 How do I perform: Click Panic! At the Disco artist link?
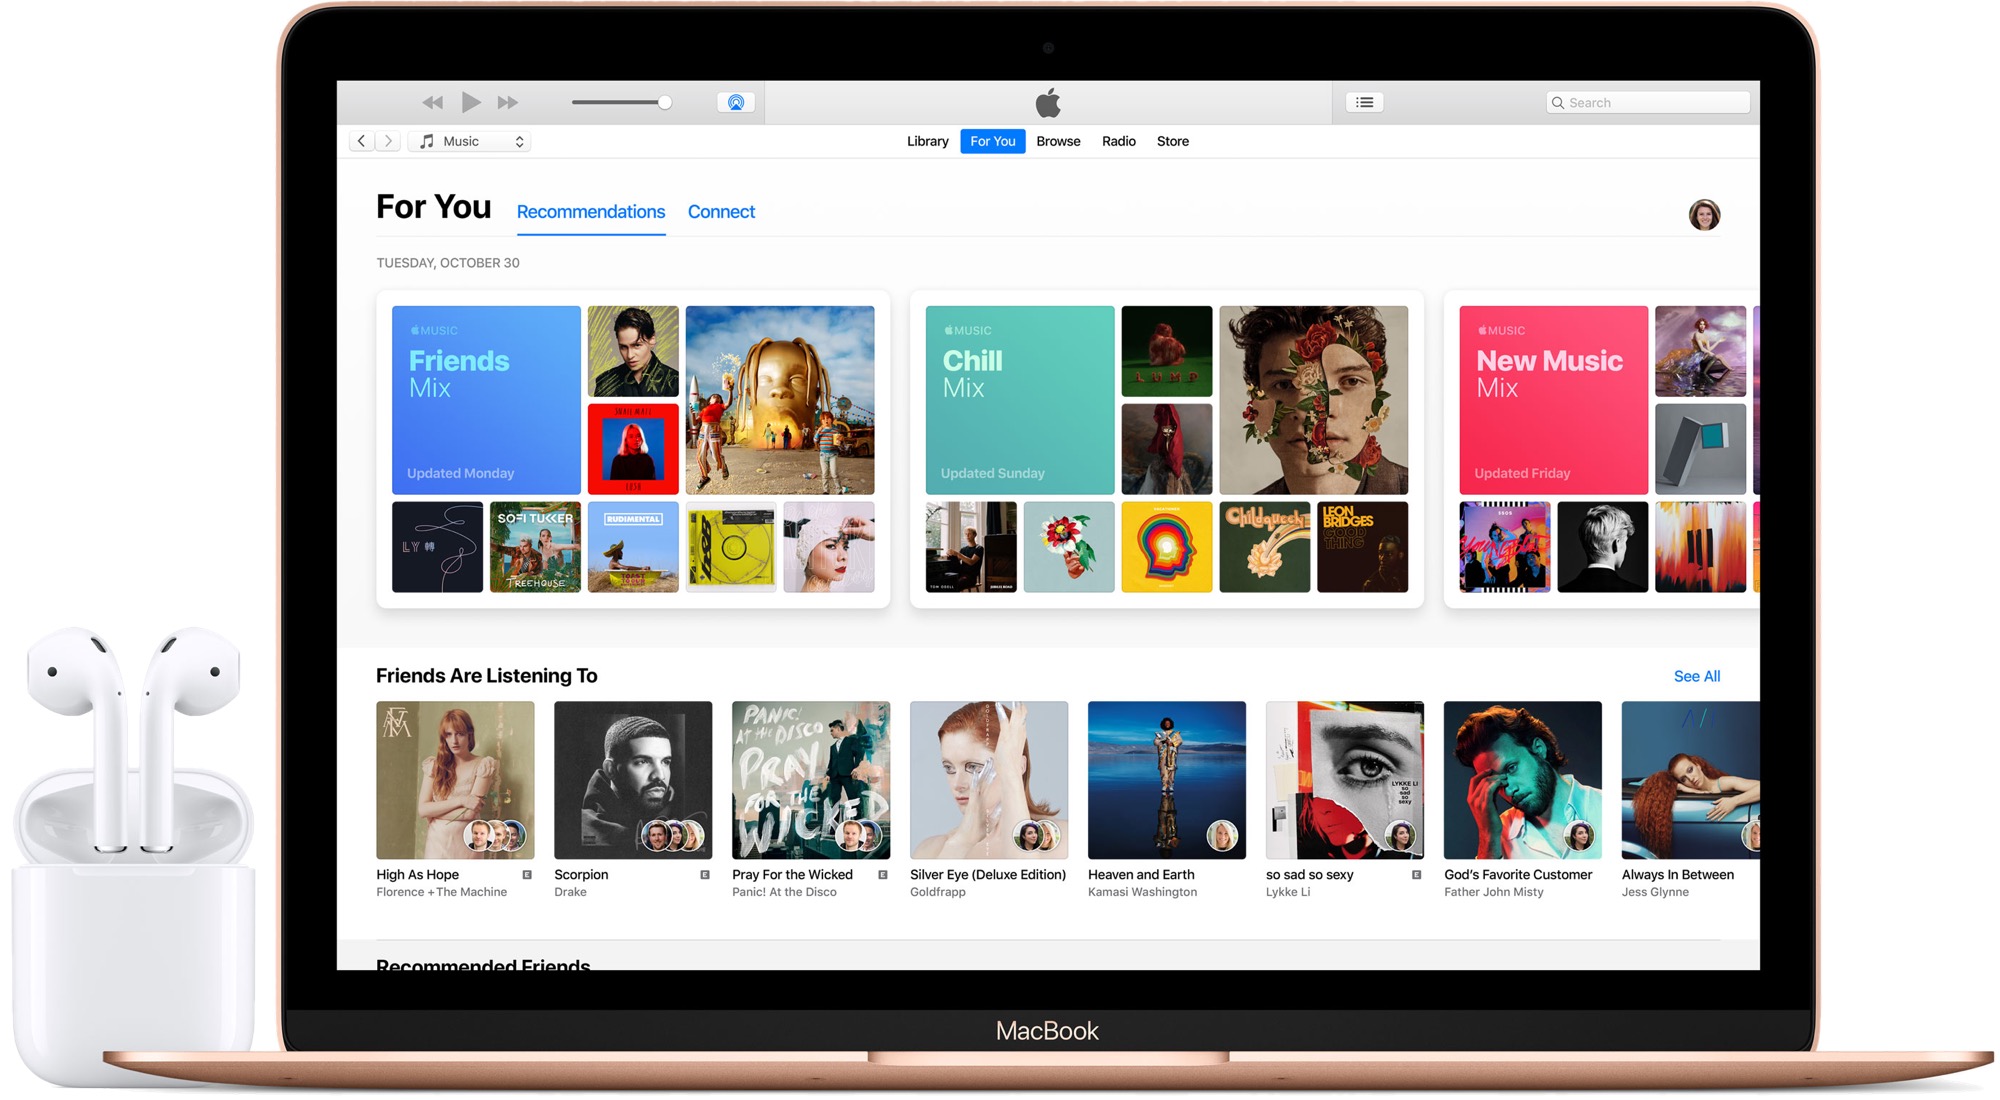(x=784, y=892)
